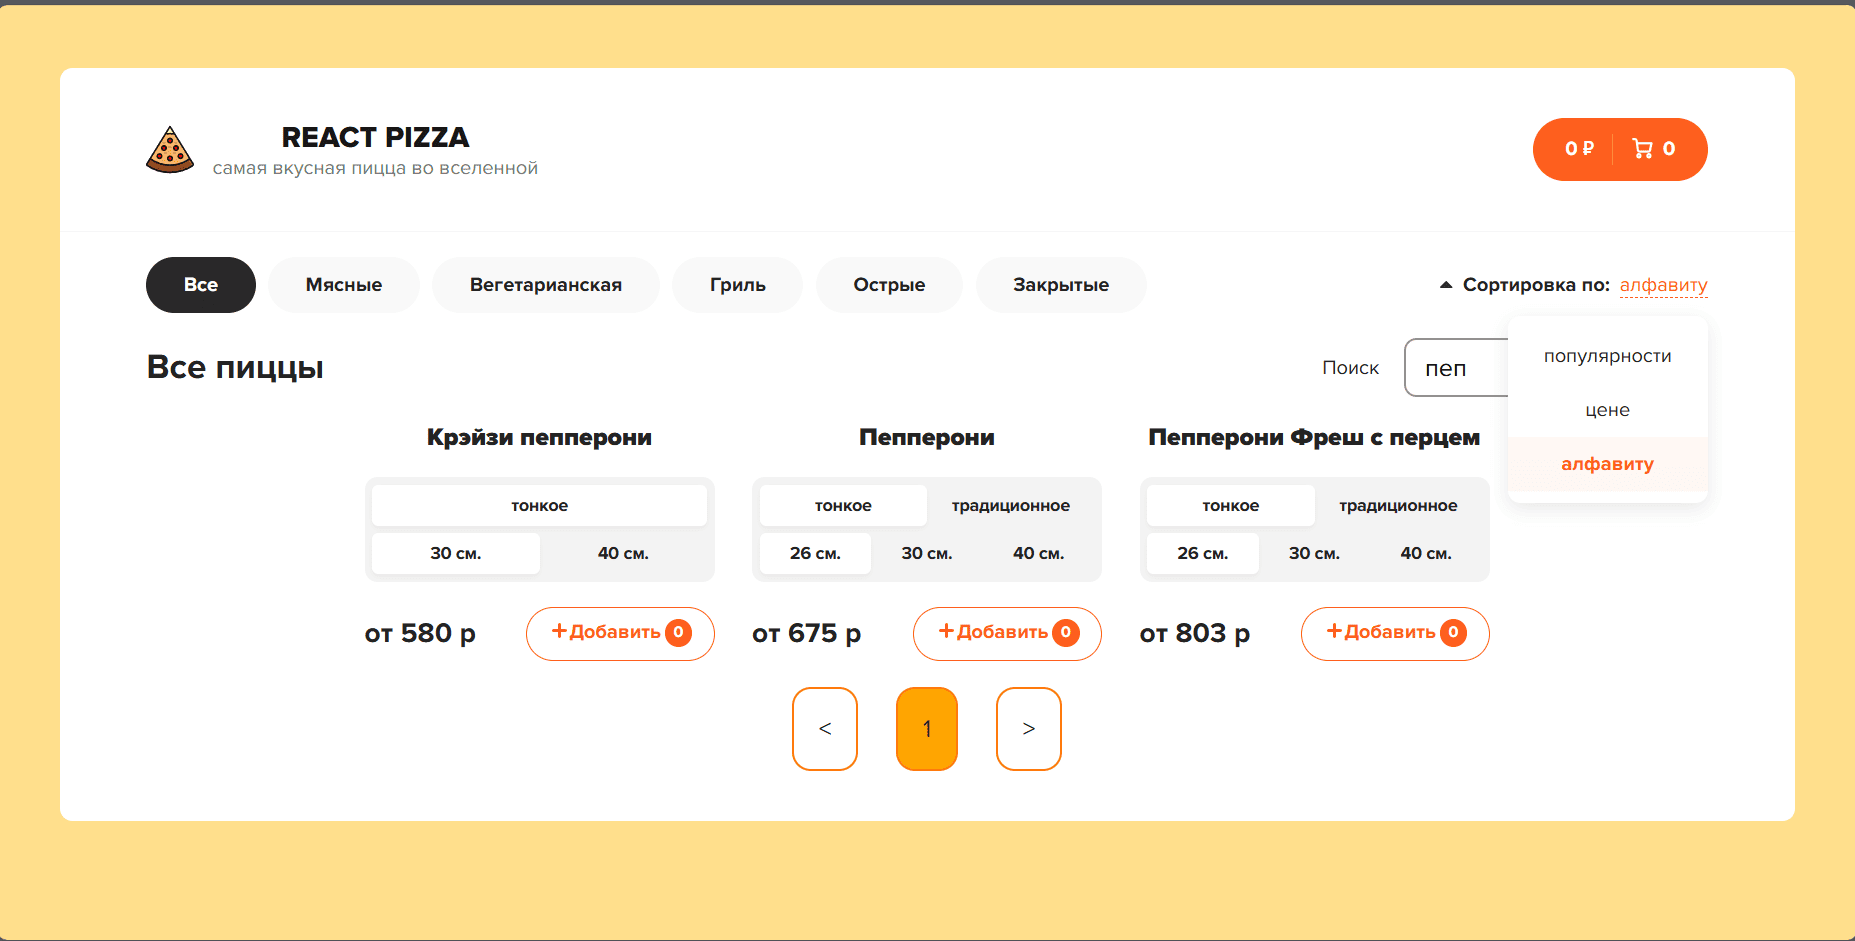The image size is (1855, 941).
Task: Go to next page arrow
Action: (x=1028, y=729)
